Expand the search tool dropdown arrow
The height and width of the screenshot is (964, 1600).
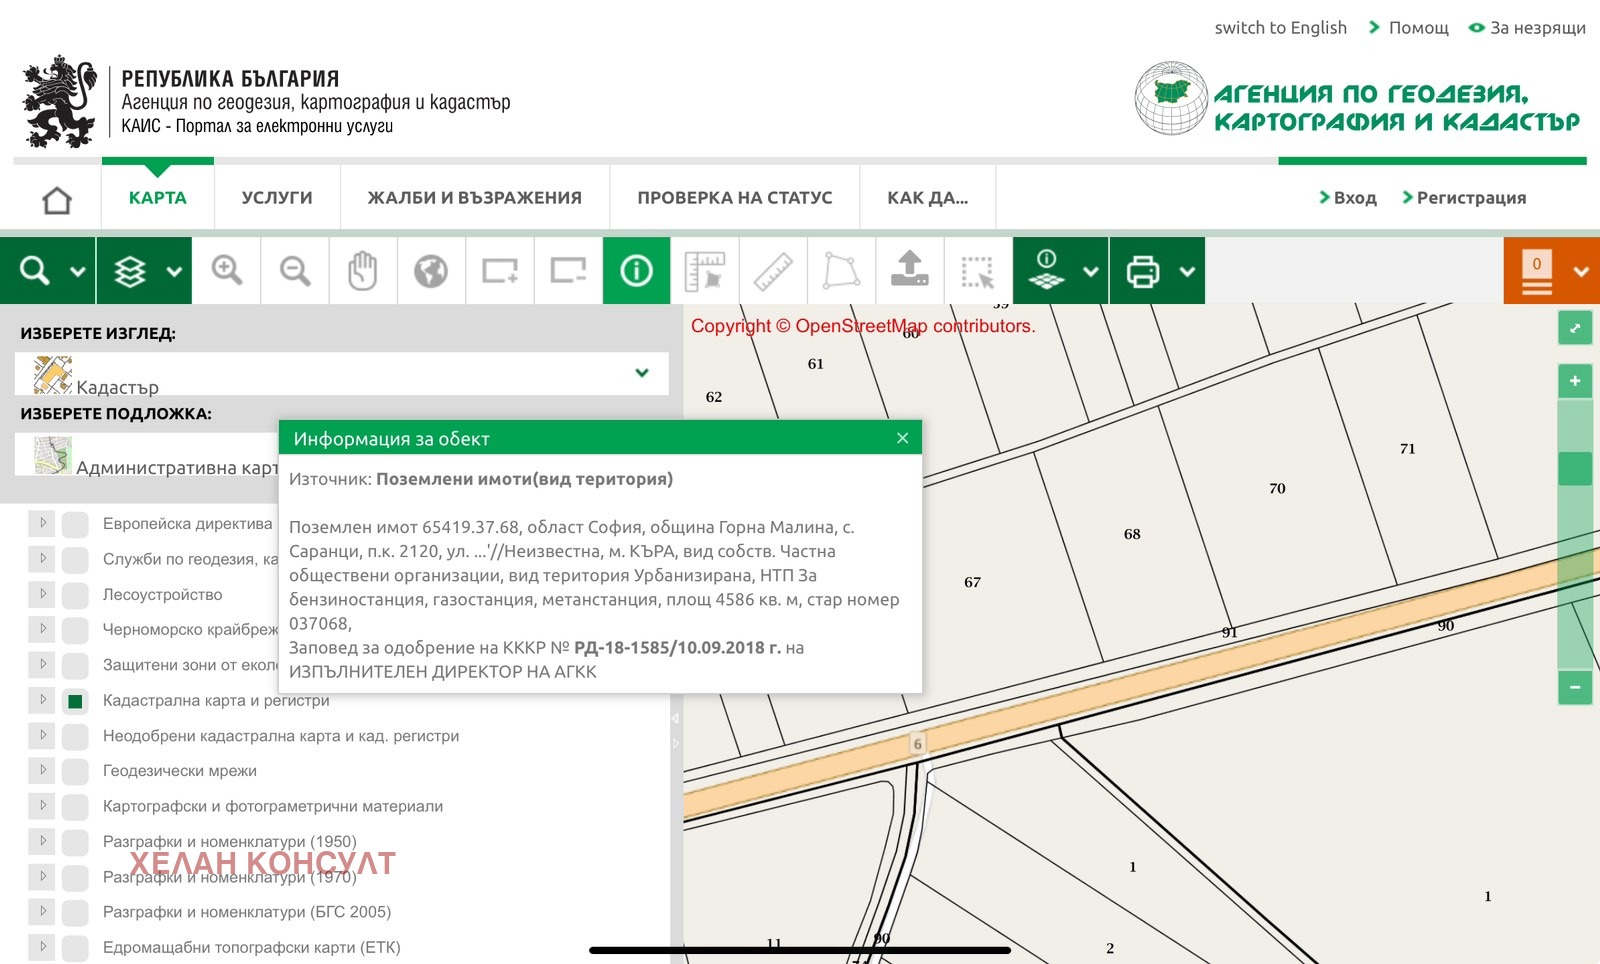77,271
